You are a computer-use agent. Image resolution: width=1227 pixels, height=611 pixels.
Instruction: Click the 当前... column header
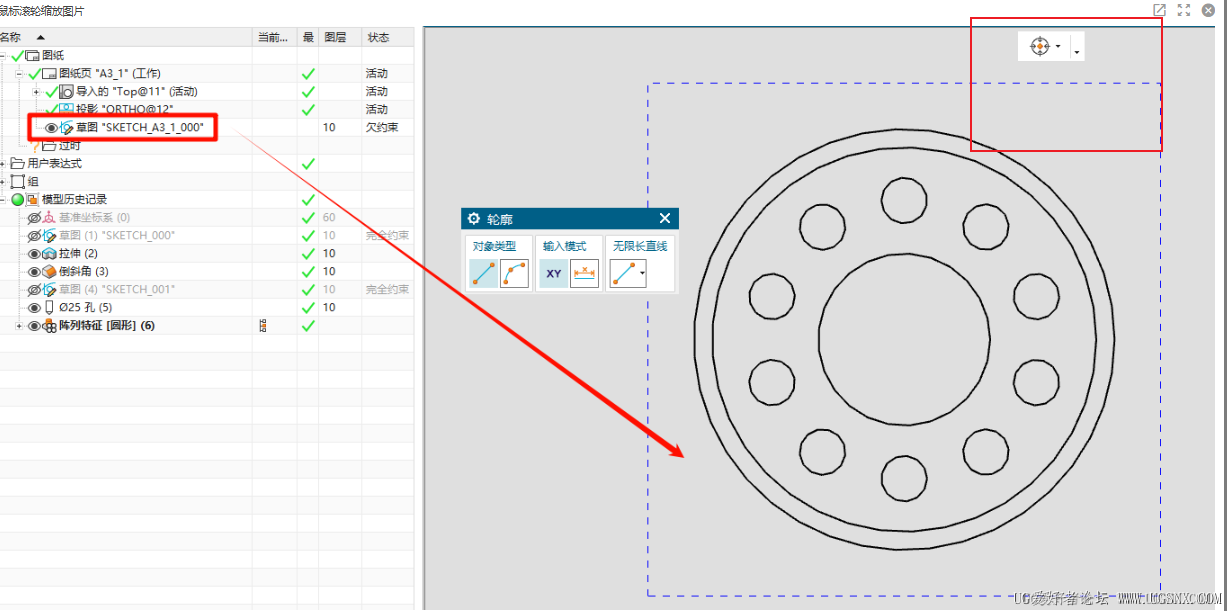pyautogui.click(x=274, y=37)
